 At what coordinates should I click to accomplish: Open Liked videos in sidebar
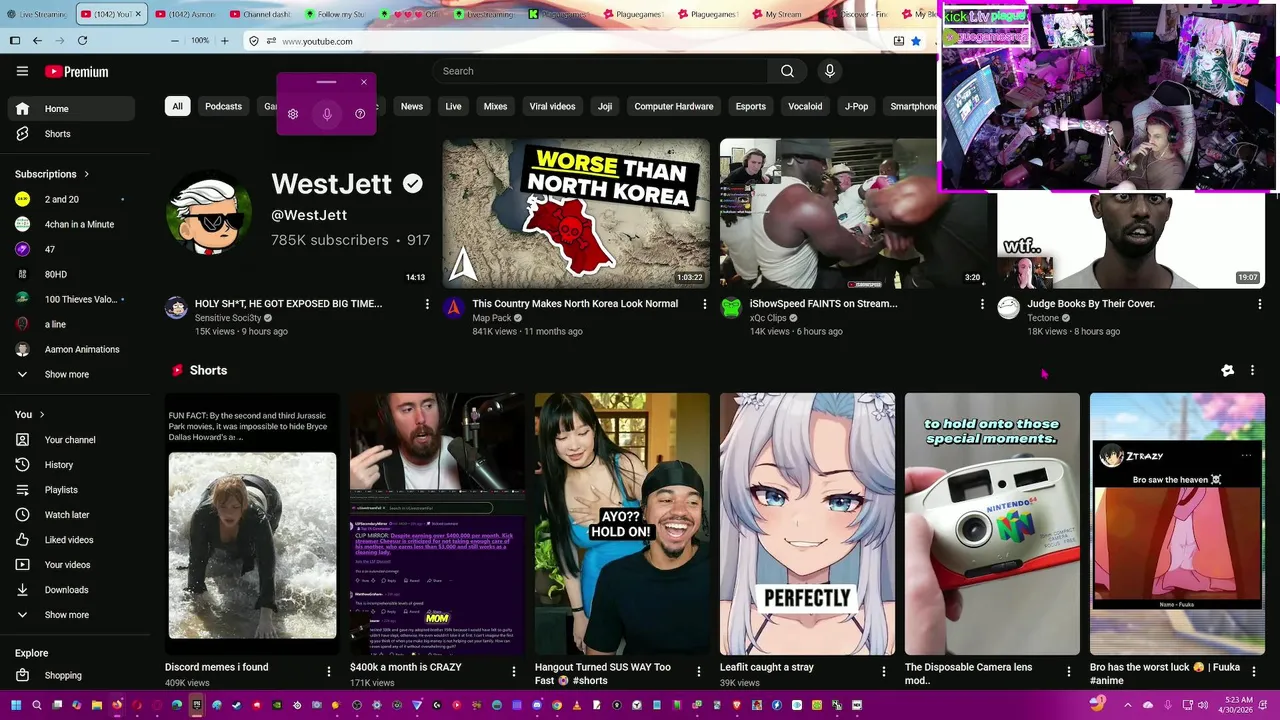coord(71,540)
